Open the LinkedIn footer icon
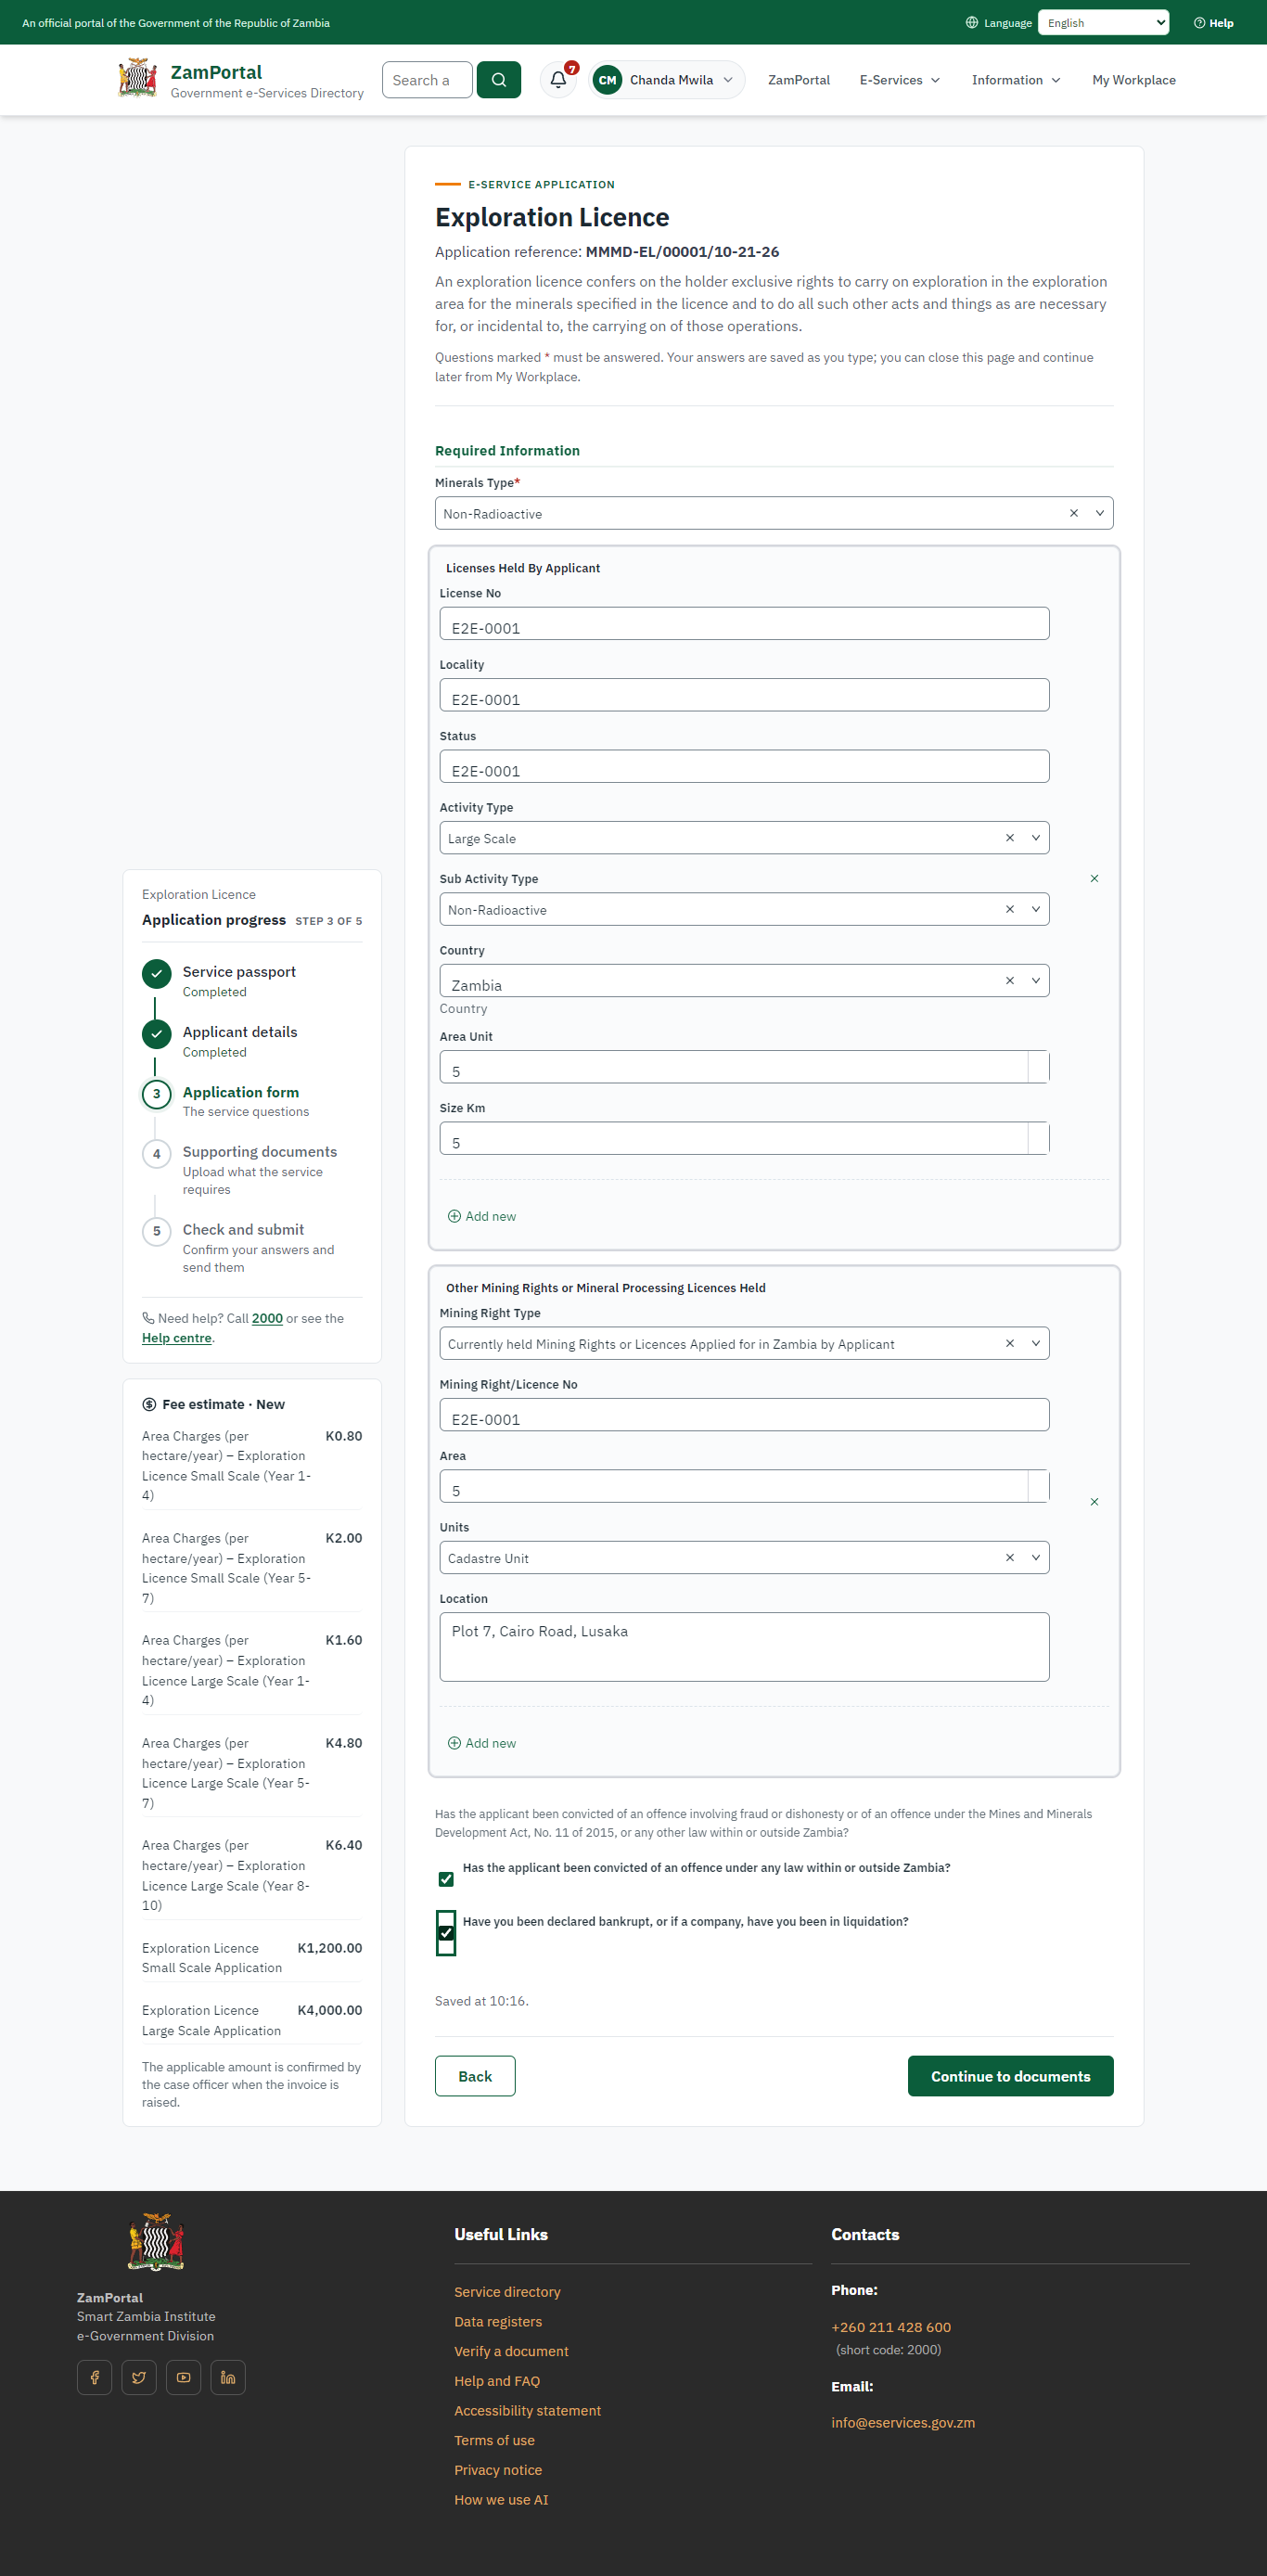Image resolution: width=1267 pixels, height=2576 pixels. (x=228, y=2377)
